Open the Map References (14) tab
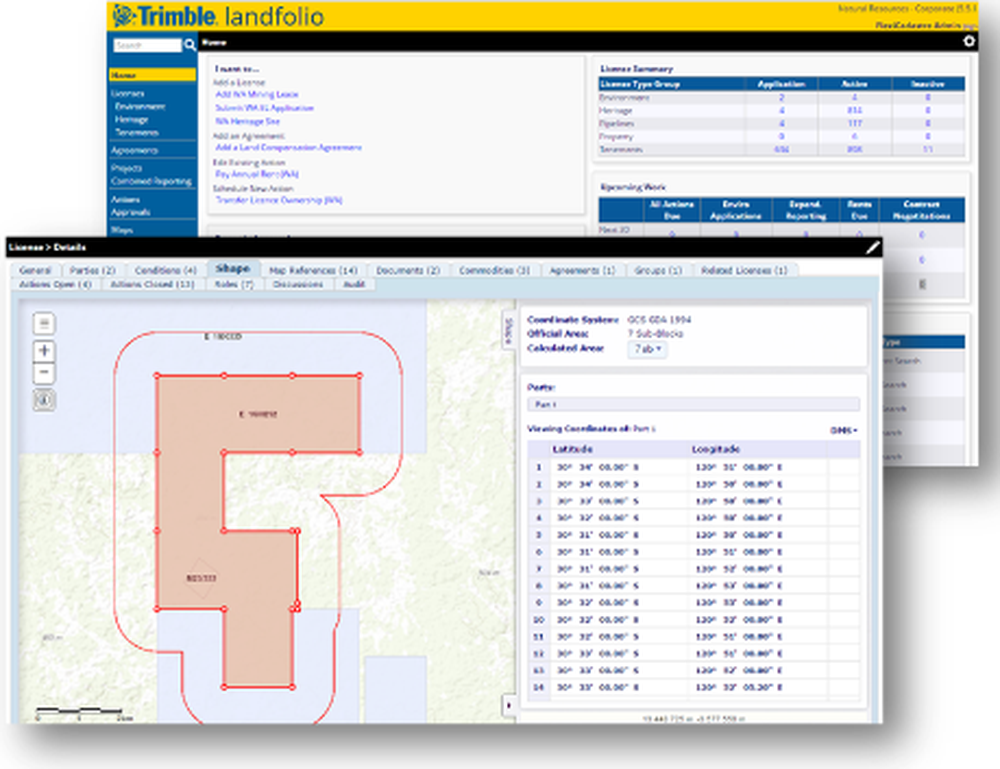This screenshot has height=769, width=1000. 313,270
